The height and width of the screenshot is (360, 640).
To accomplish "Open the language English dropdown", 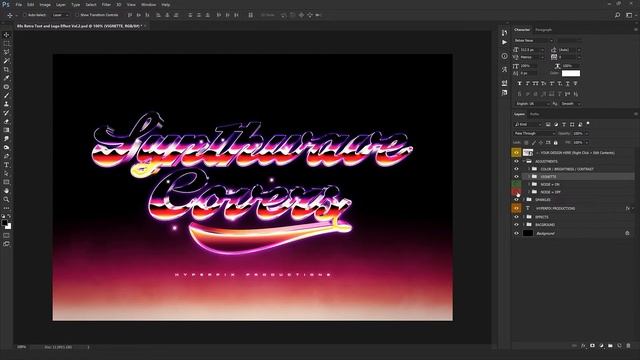I will click(x=532, y=104).
